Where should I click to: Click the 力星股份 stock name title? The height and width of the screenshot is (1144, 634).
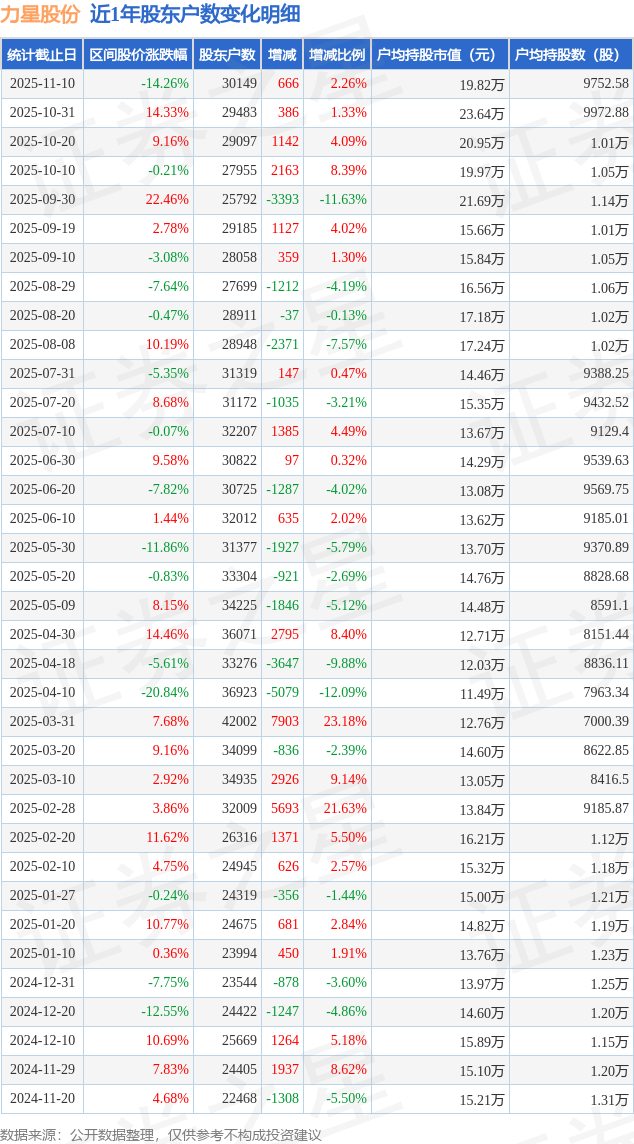(x=40, y=14)
